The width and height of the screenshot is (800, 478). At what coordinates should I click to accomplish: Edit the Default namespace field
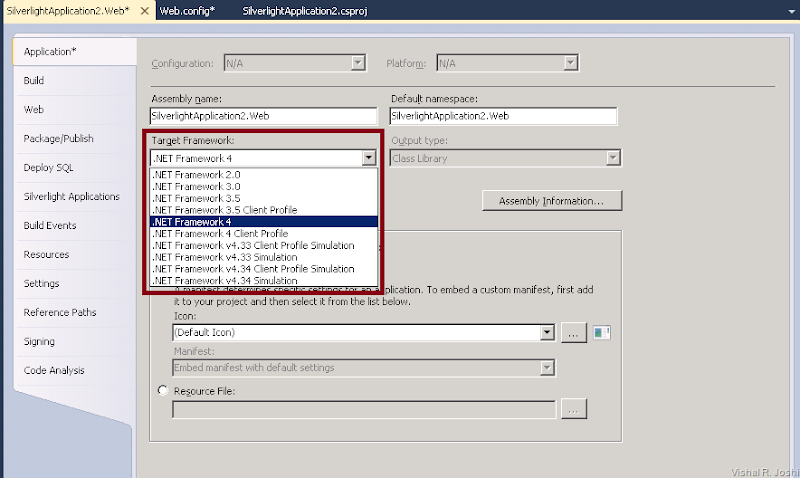(x=503, y=116)
